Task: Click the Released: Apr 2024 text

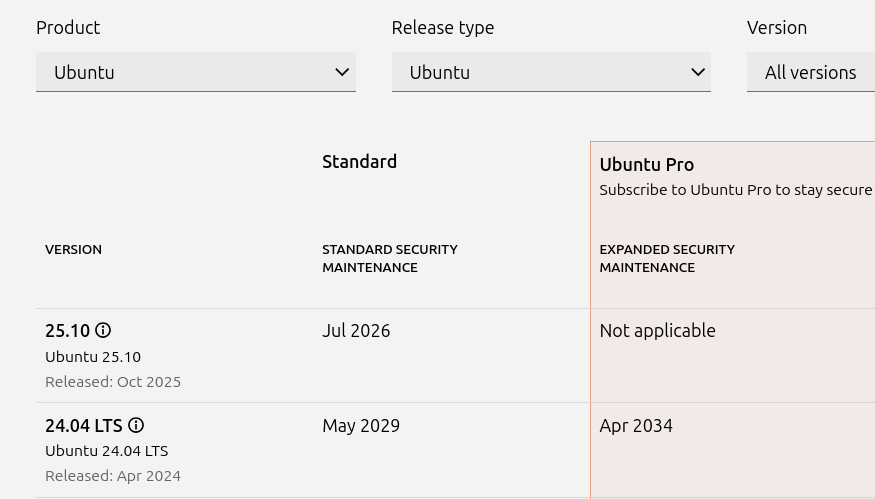Action: point(113,476)
